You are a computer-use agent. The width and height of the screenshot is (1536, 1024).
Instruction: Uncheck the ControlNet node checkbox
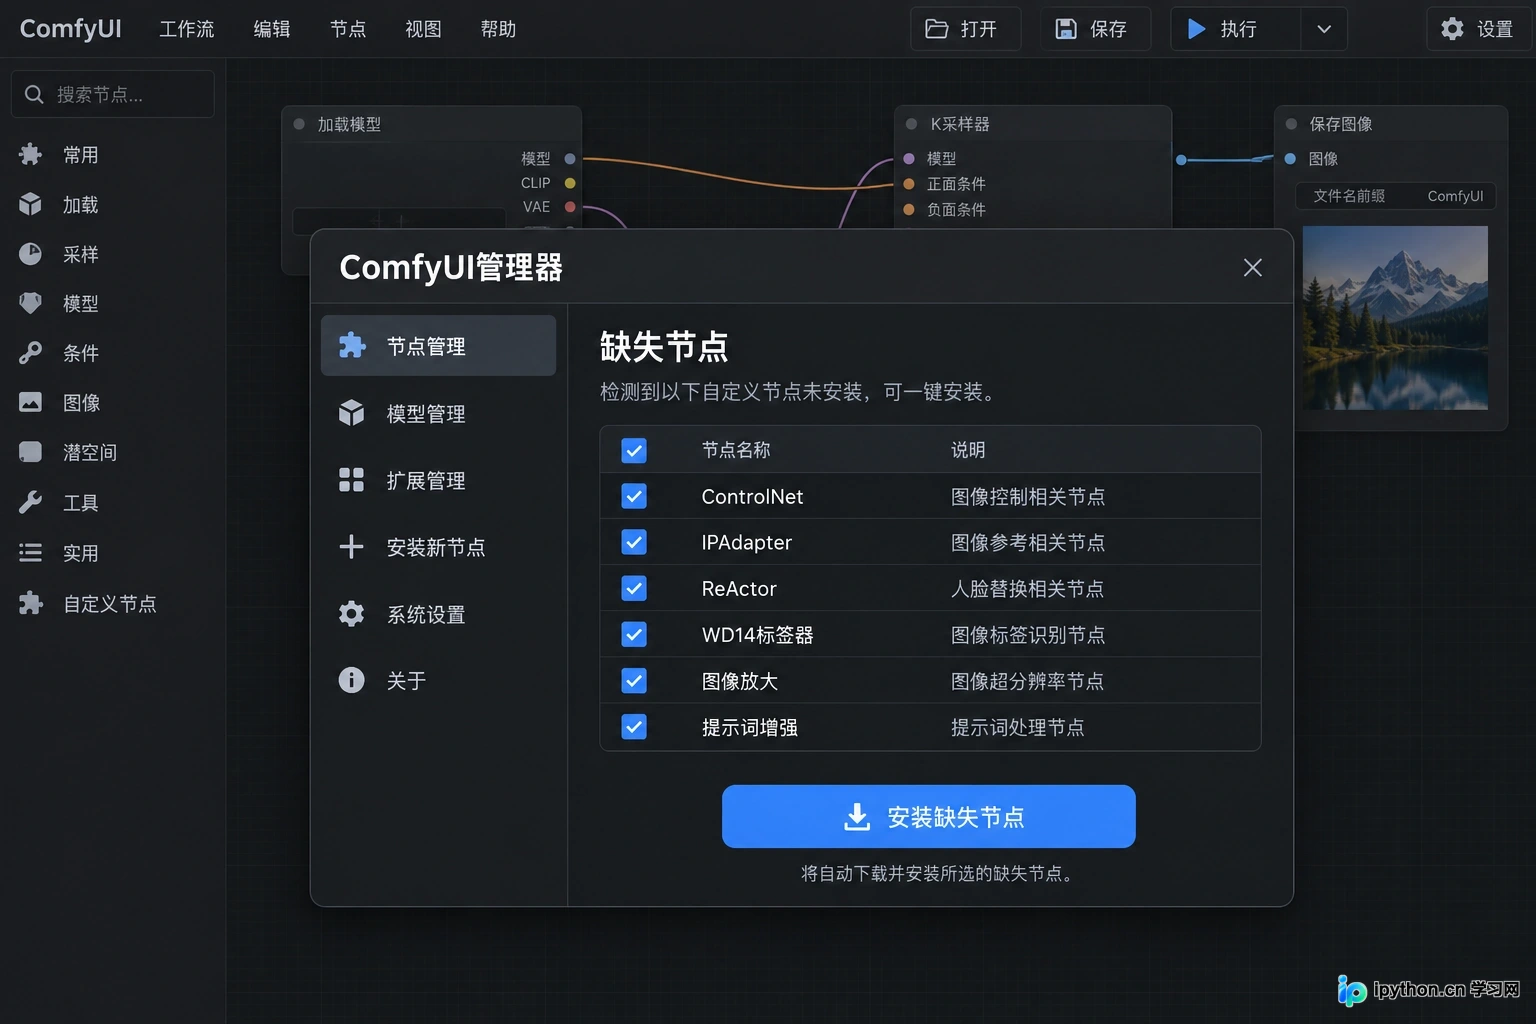click(x=634, y=496)
